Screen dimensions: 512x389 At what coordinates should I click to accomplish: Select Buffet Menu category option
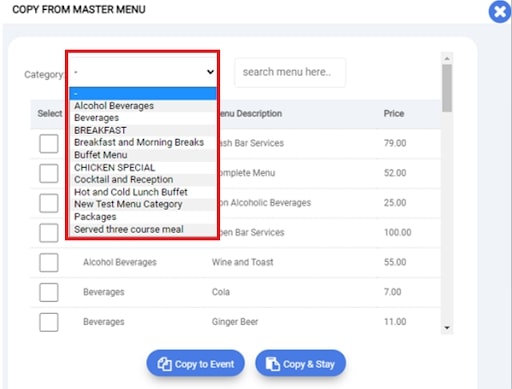(143, 155)
